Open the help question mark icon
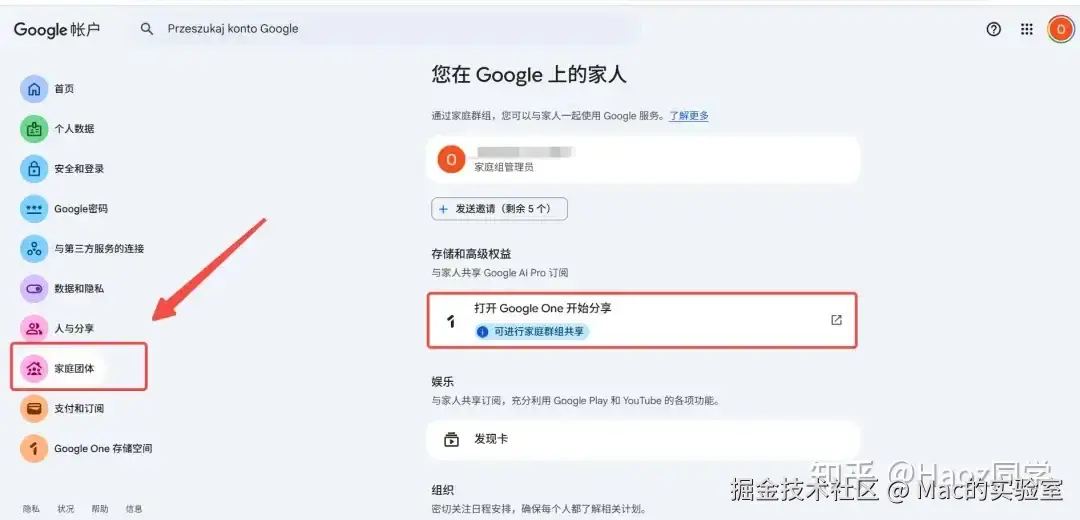Image resolution: width=1080 pixels, height=520 pixels. click(x=993, y=29)
